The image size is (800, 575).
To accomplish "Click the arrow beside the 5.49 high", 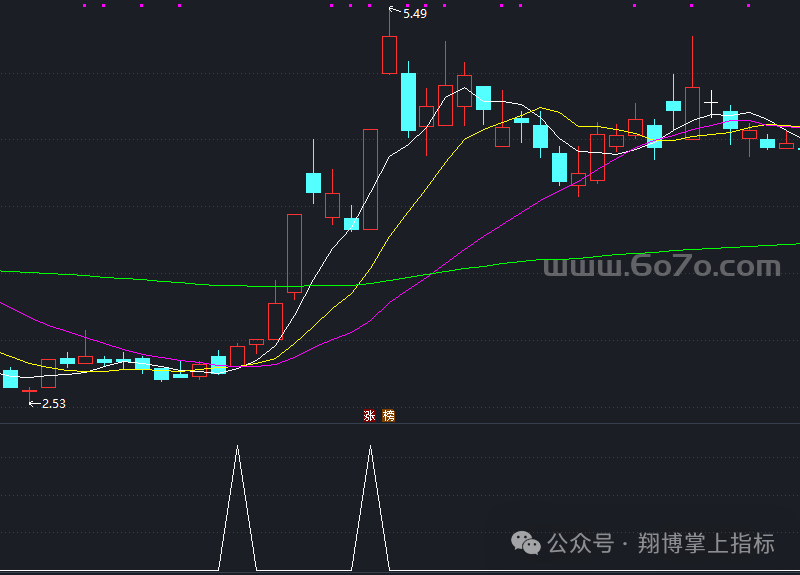I will (x=393, y=11).
